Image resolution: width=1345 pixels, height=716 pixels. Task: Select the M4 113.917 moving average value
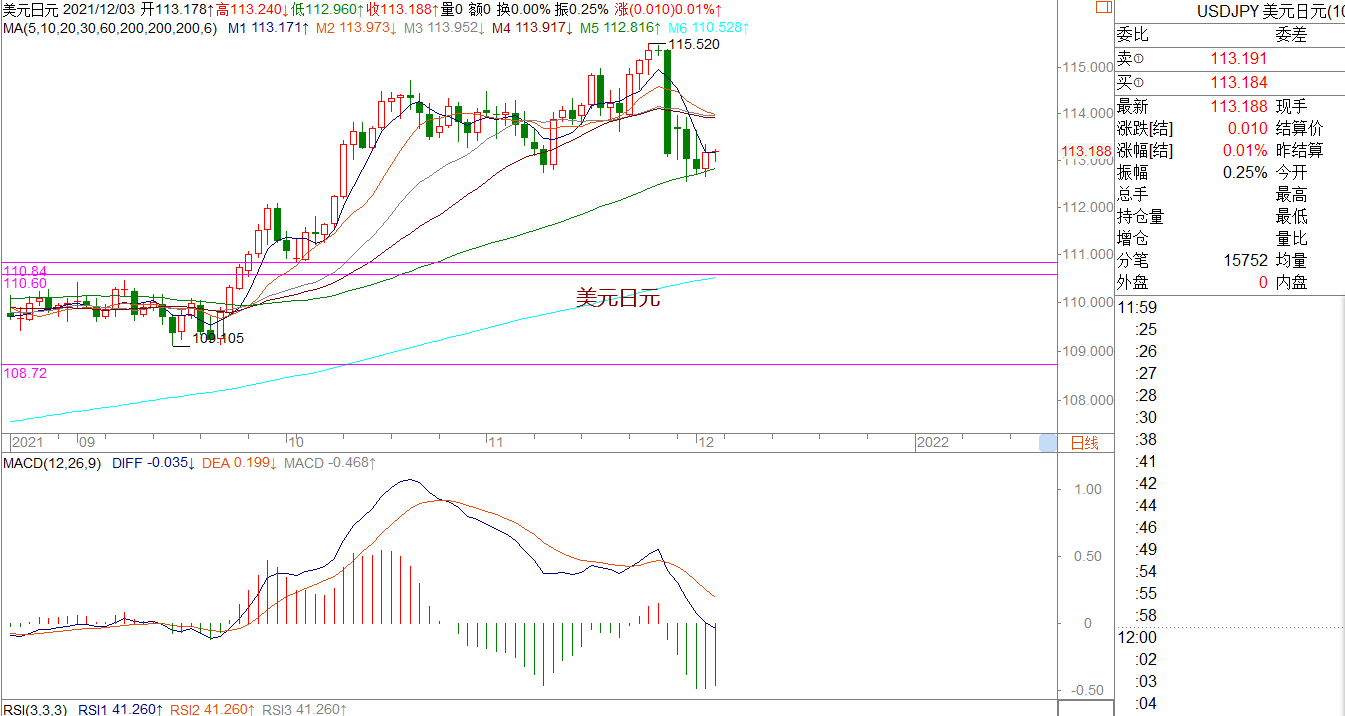[x=533, y=27]
